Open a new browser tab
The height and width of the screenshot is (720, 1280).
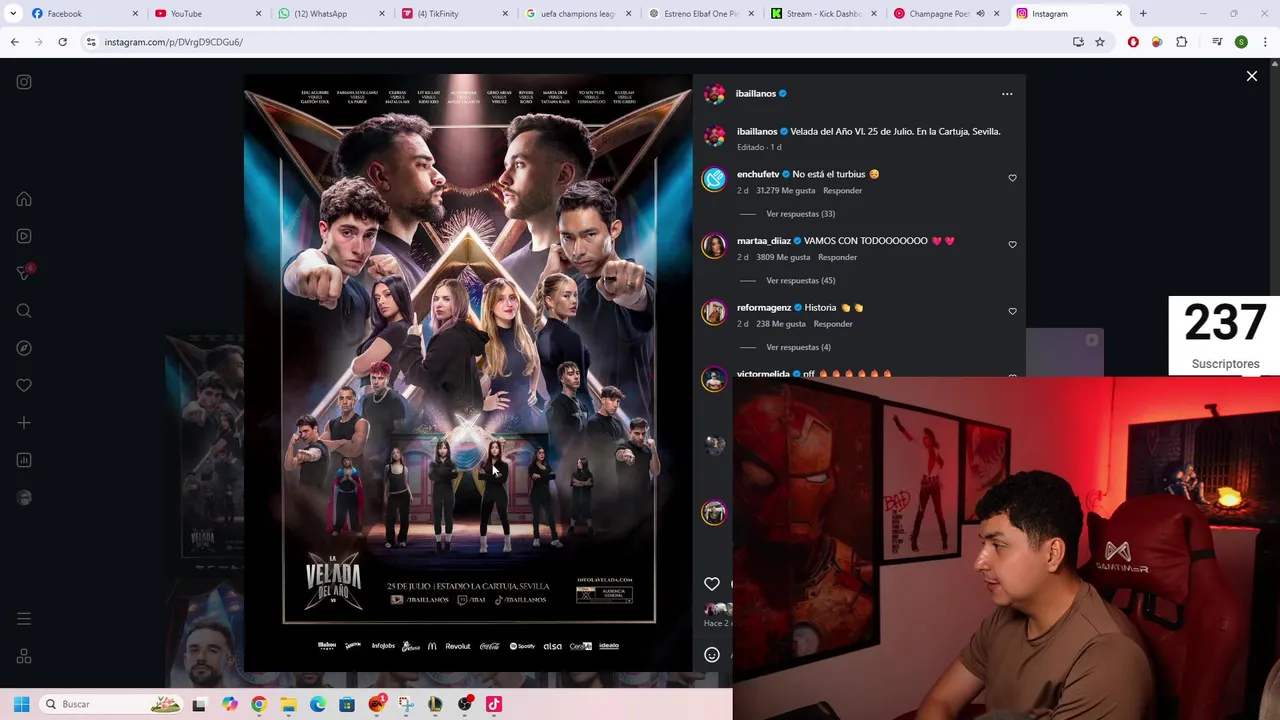pos(1143,14)
